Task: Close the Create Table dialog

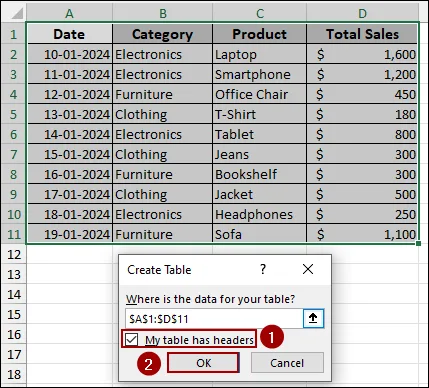Action: [308, 269]
